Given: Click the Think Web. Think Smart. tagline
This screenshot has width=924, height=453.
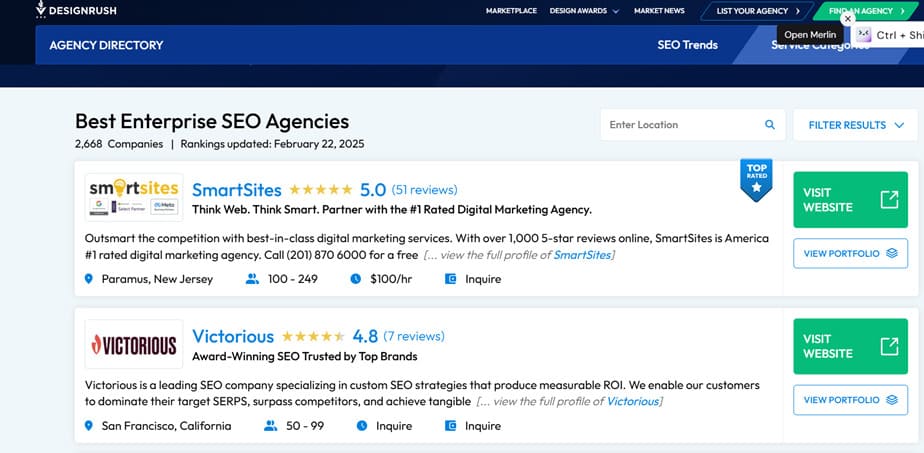Looking at the screenshot, I should [x=392, y=210].
